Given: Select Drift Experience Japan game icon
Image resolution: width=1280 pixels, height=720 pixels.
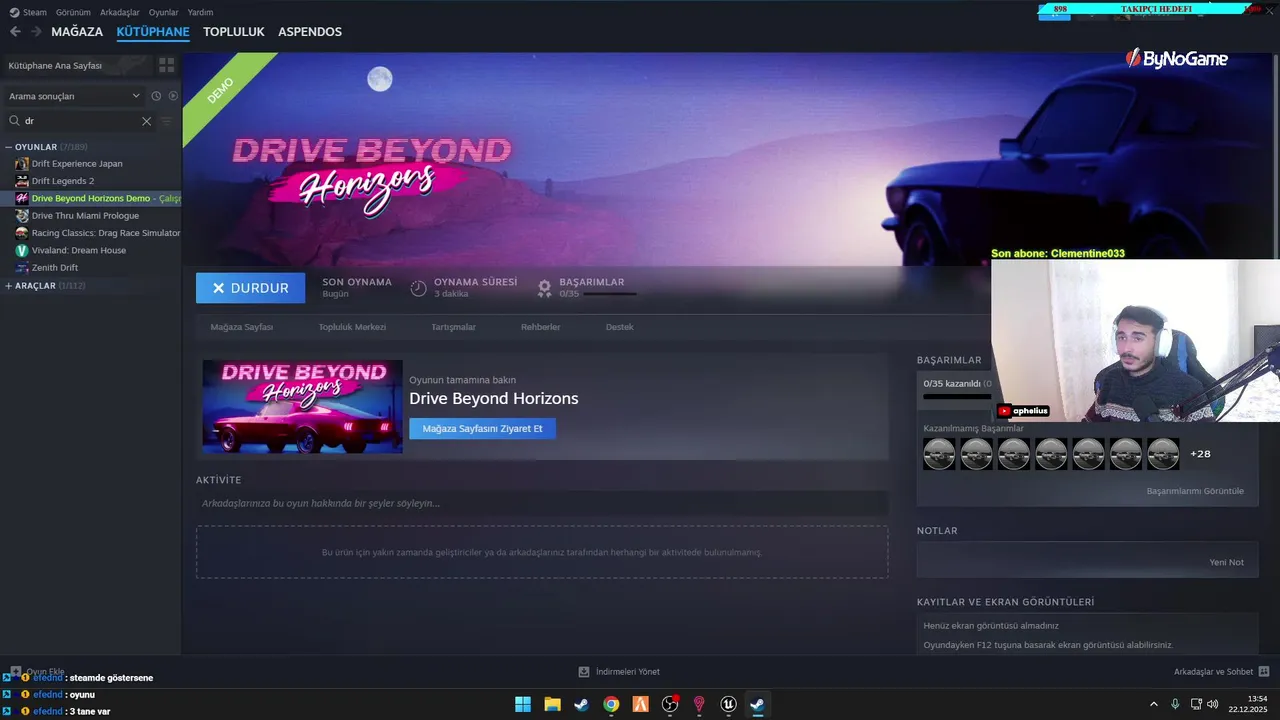Looking at the screenshot, I should coord(22,164).
